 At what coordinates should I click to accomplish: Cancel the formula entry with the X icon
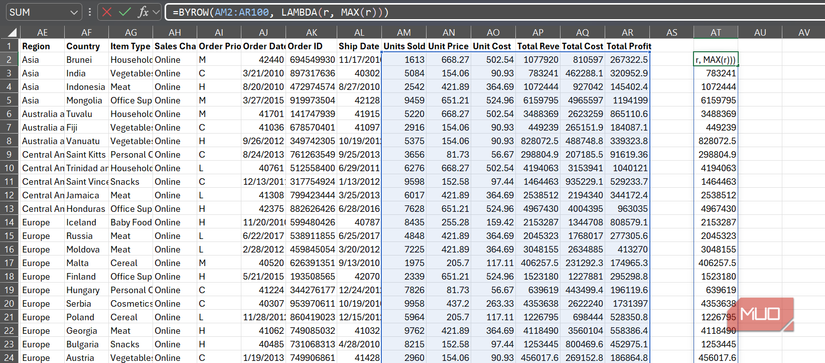click(x=107, y=12)
